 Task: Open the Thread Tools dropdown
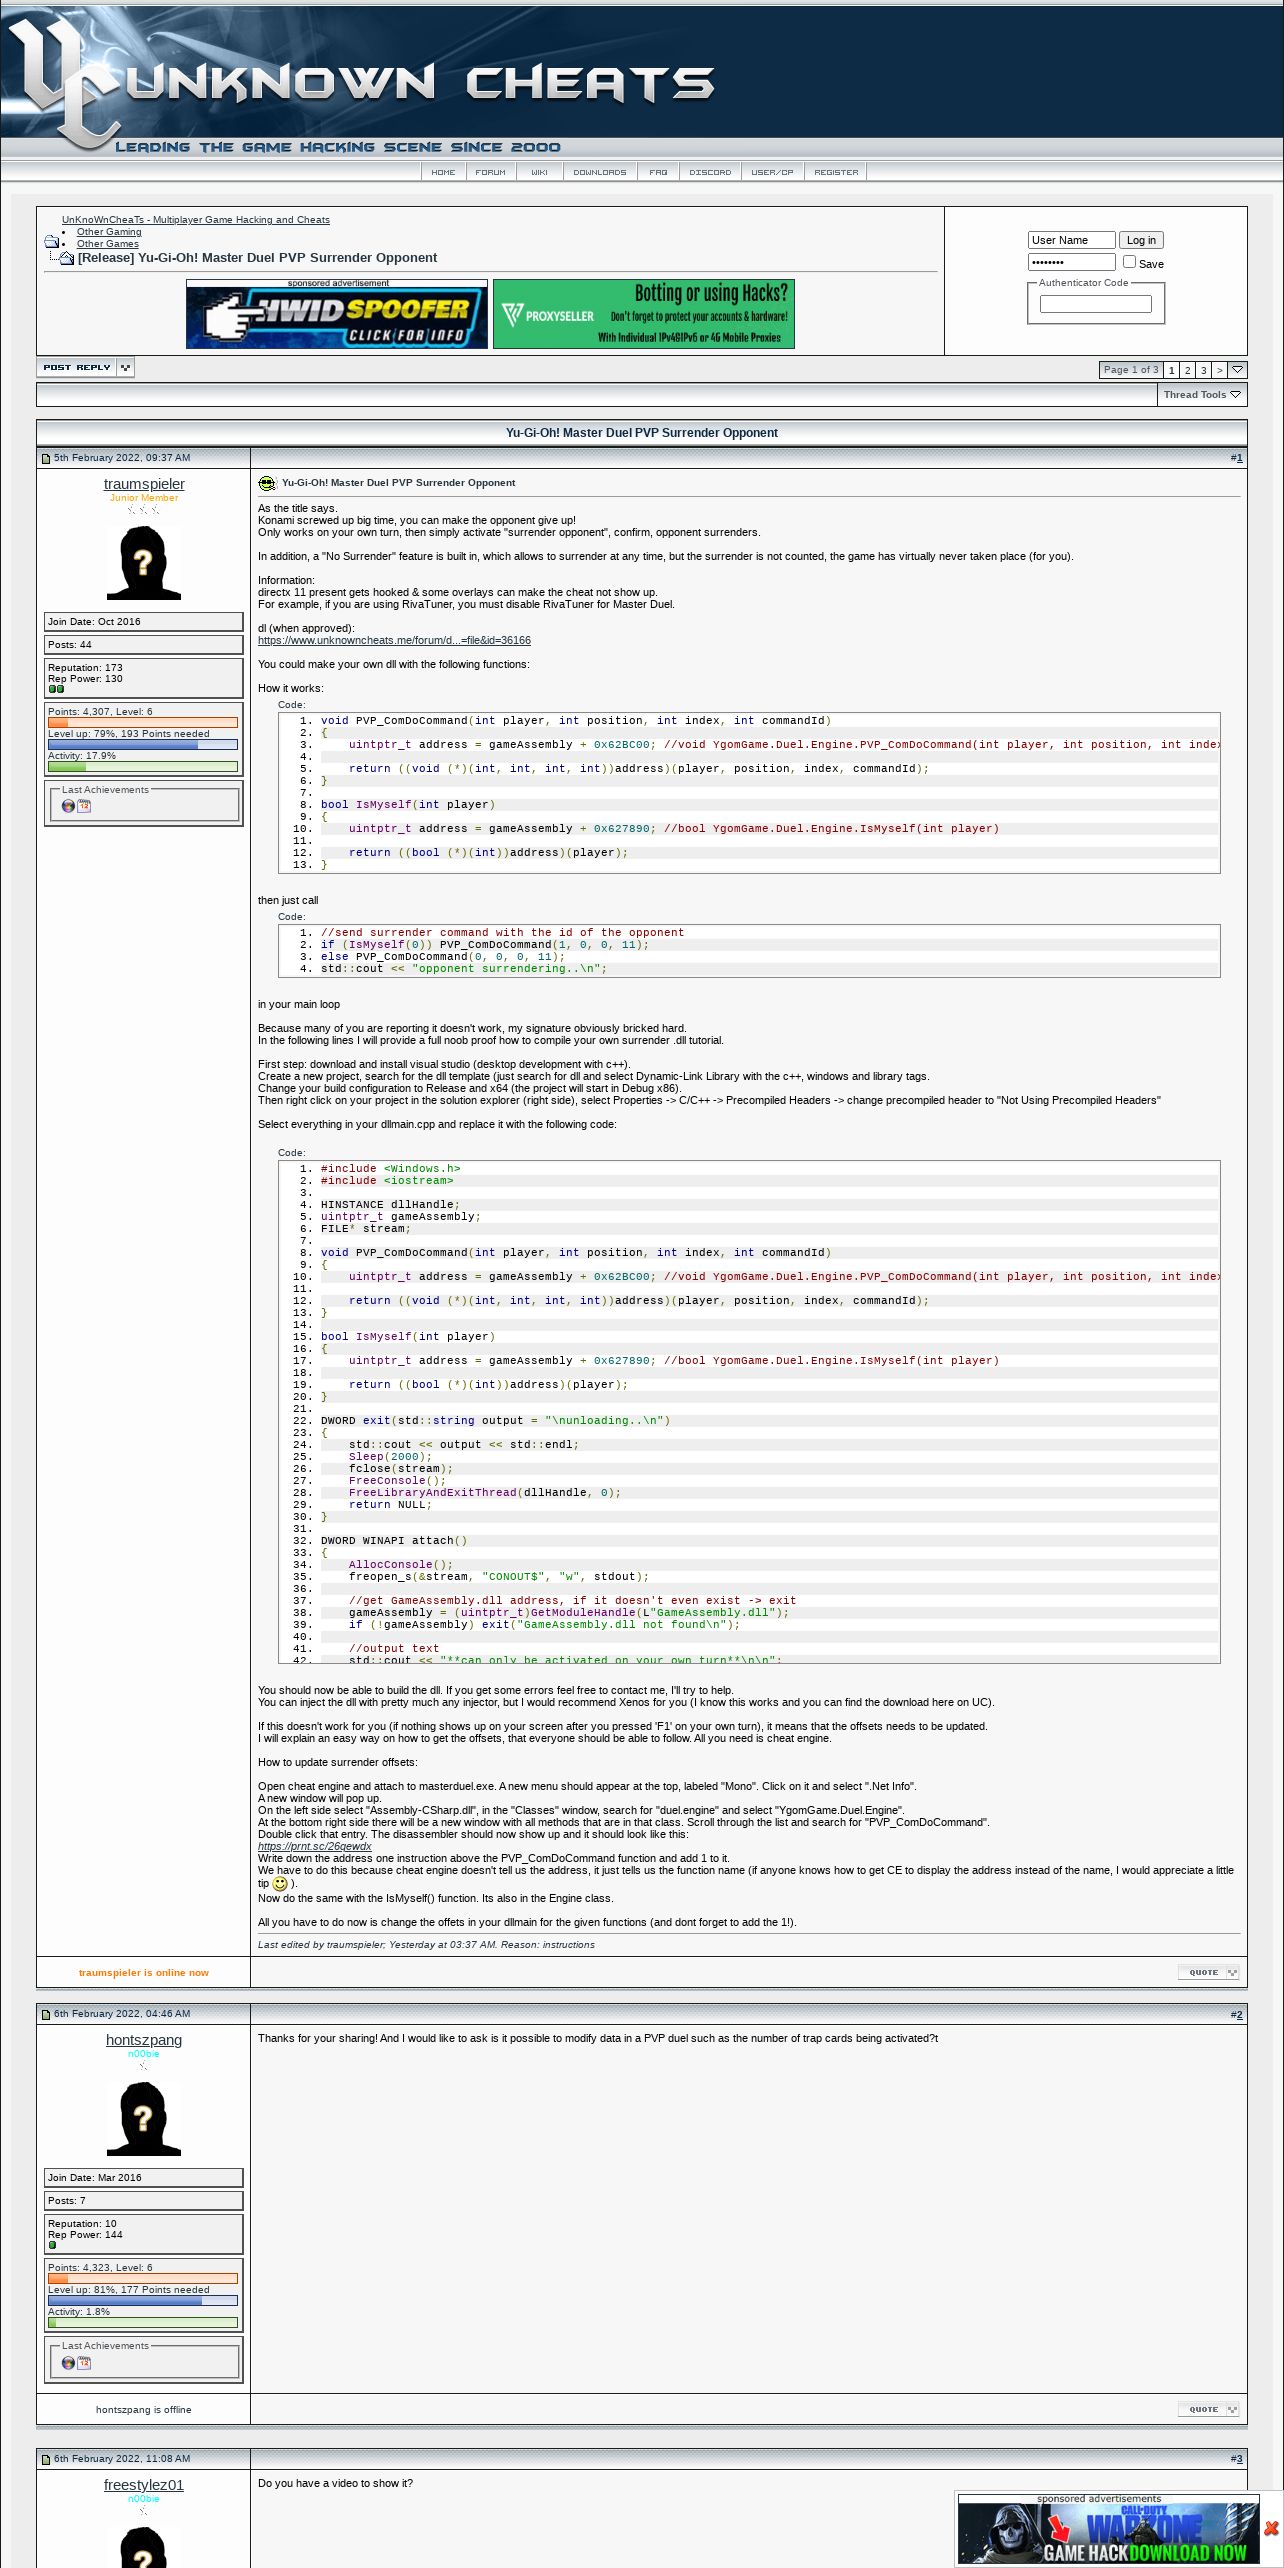click(x=1202, y=395)
